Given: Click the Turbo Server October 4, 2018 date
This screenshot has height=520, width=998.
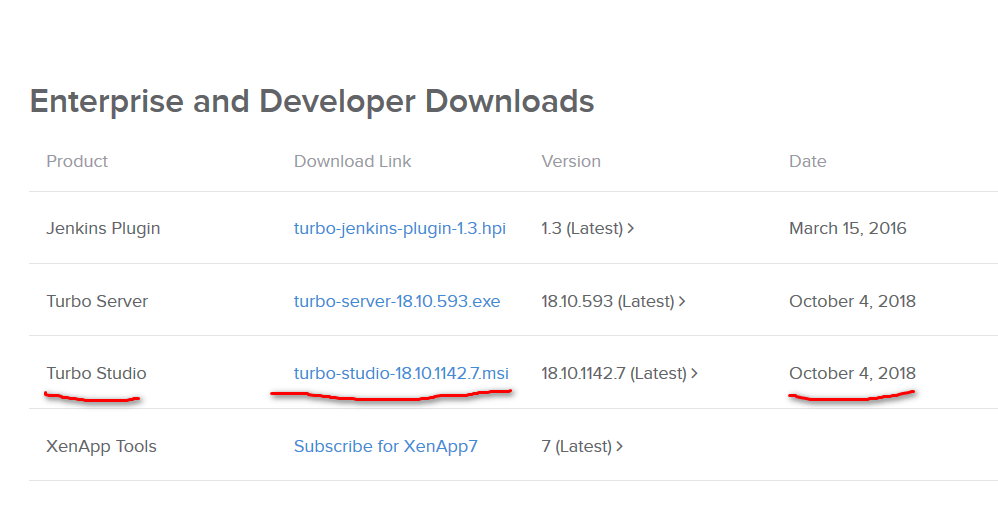Looking at the screenshot, I should (852, 301).
